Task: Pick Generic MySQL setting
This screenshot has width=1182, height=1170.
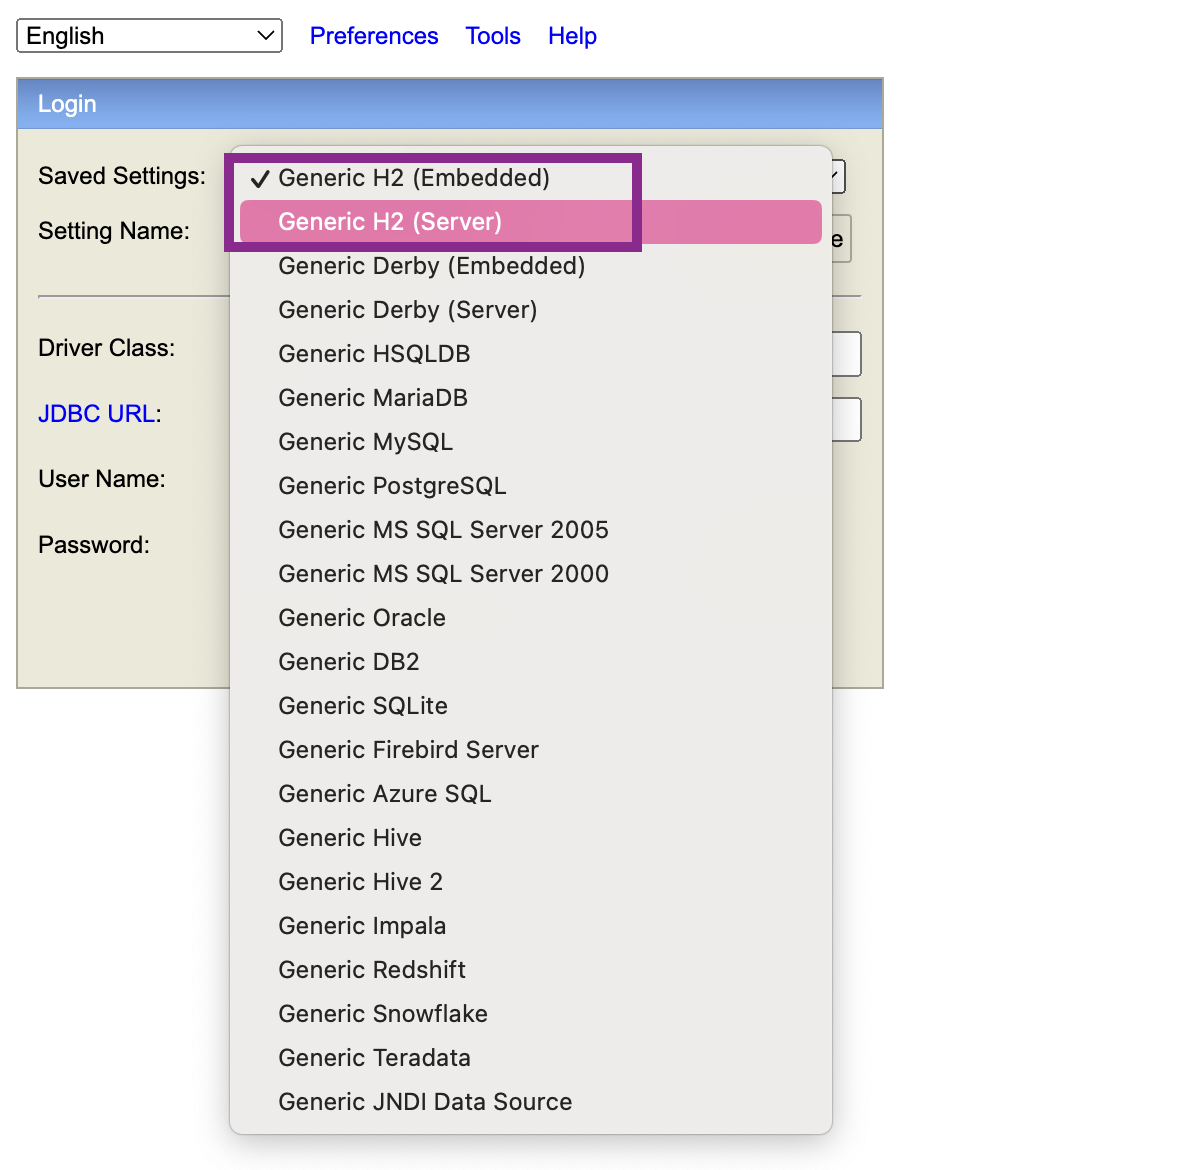Action: [531, 442]
